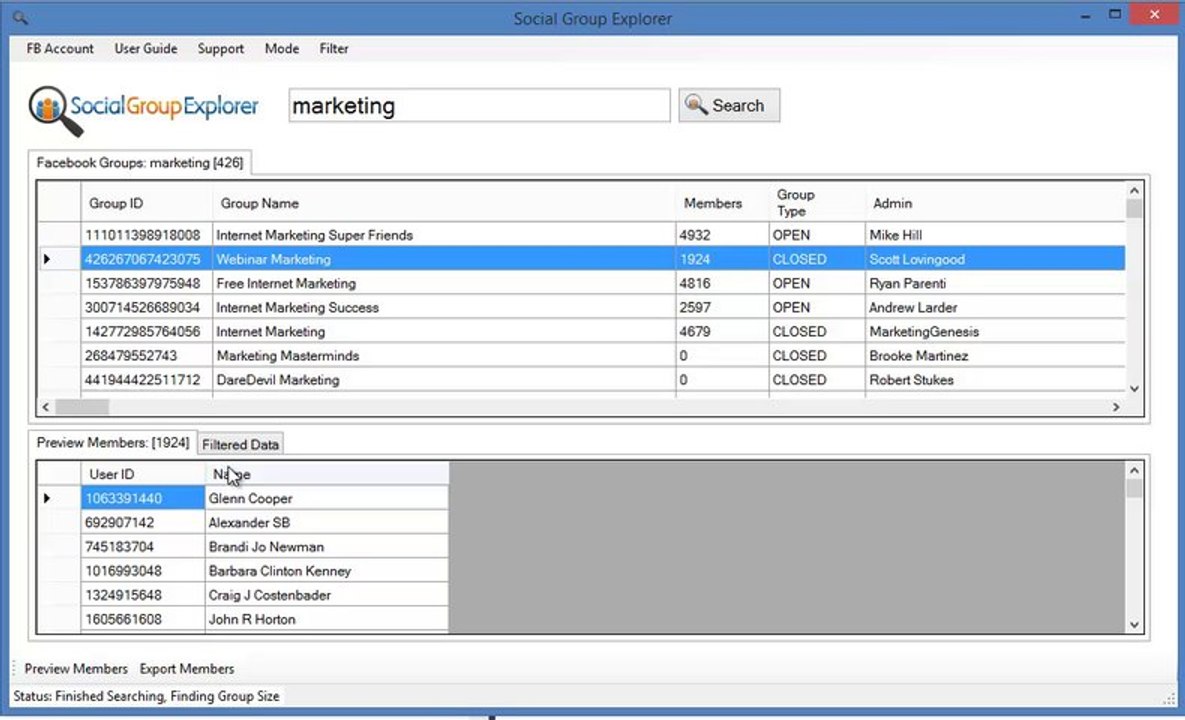Open the Mode menu

tap(282, 48)
